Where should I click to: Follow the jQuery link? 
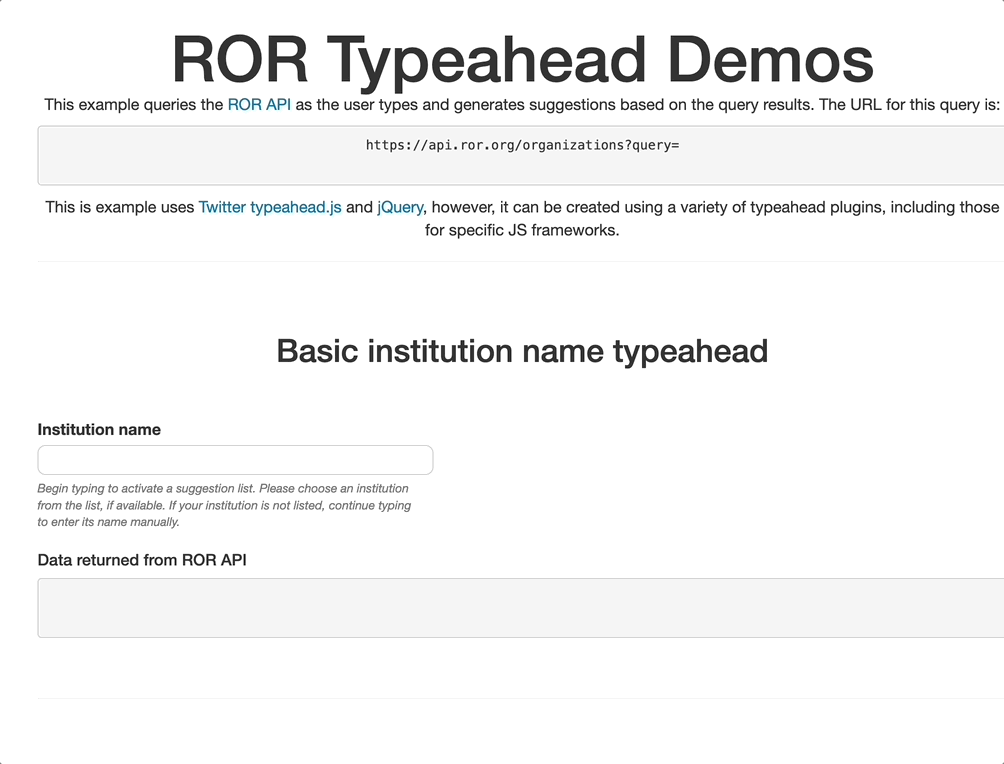(400, 207)
